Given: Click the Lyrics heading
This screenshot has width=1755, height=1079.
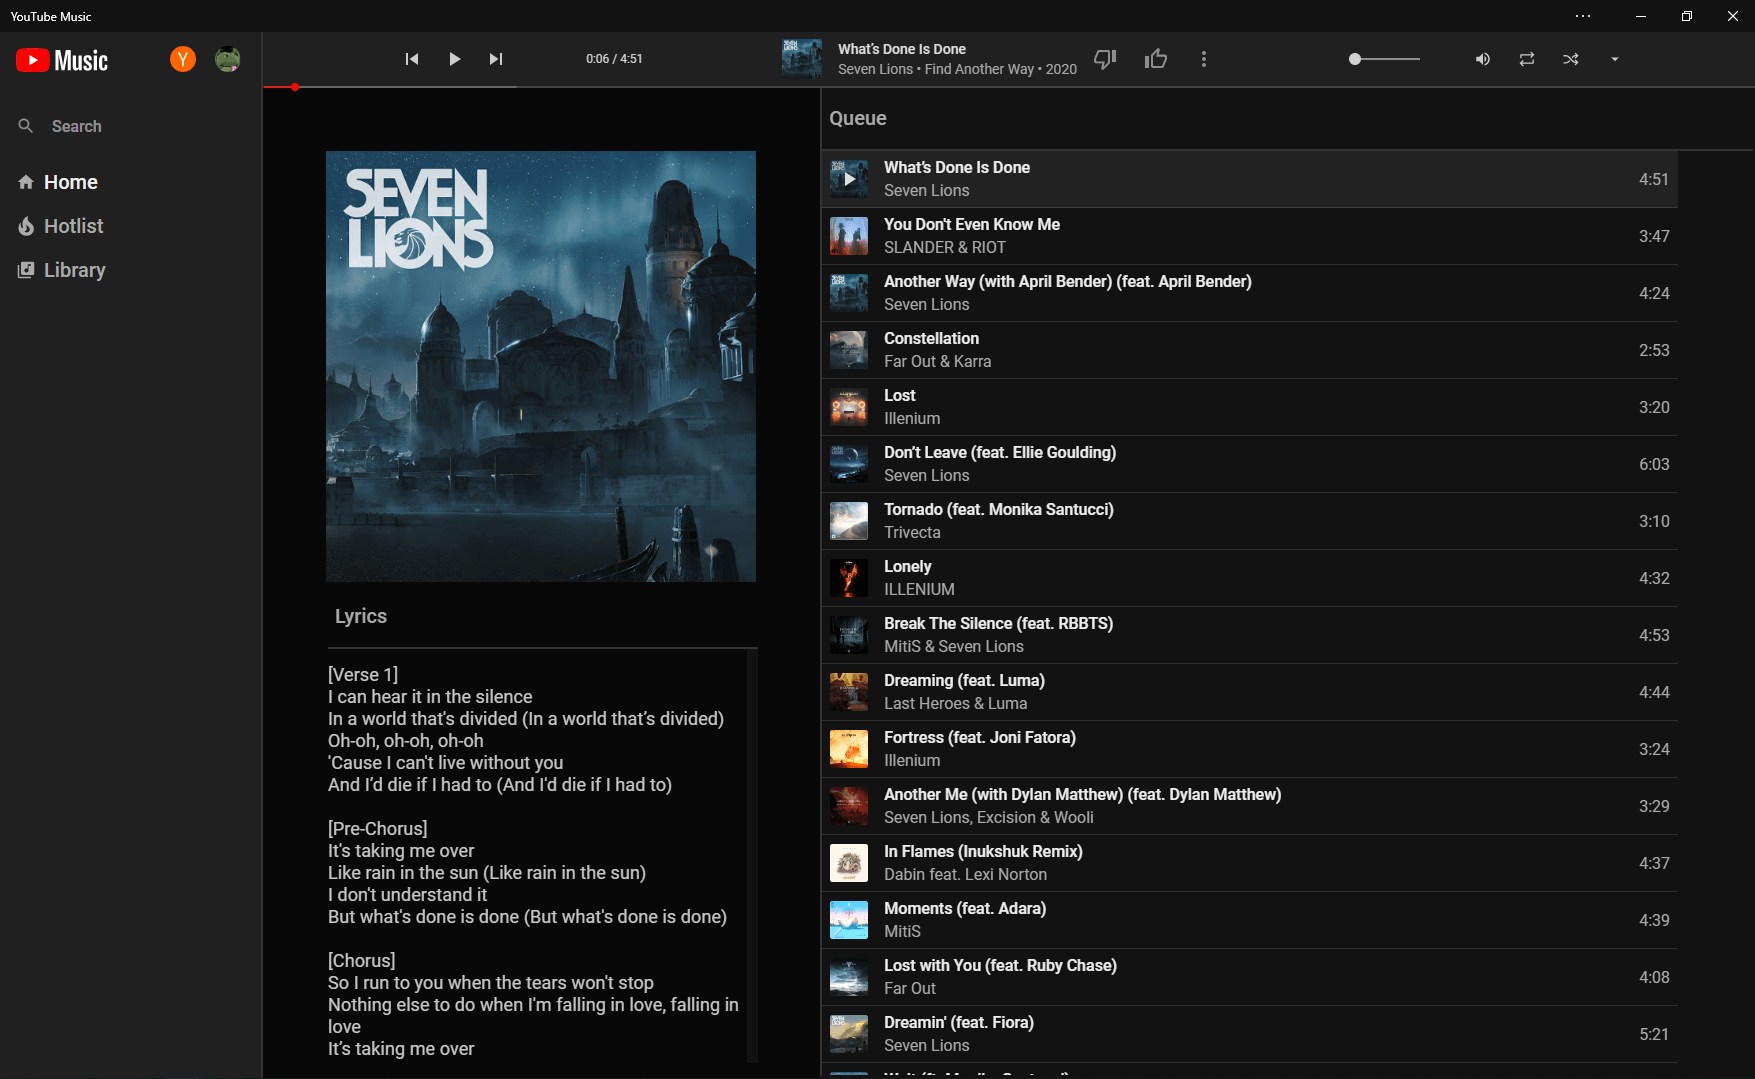Looking at the screenshot, I should 361,616.
